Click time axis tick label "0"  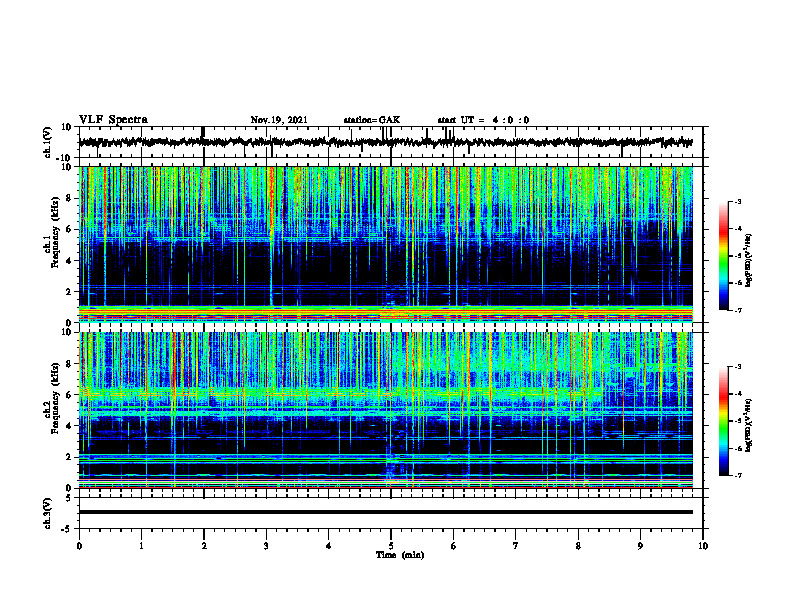click(79, 546)
